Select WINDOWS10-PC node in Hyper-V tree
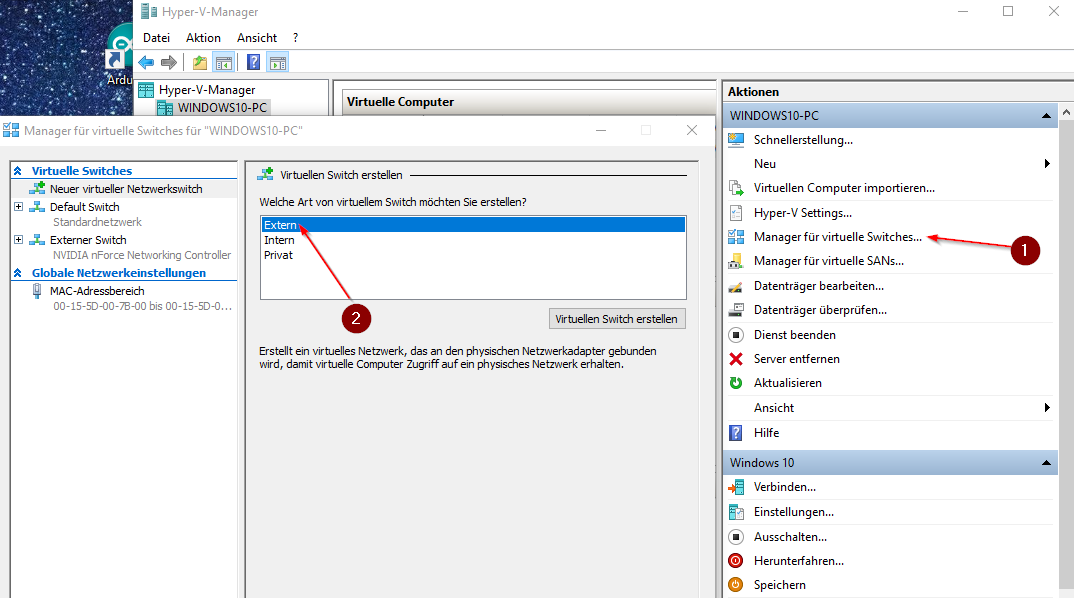 pos(222,108)
